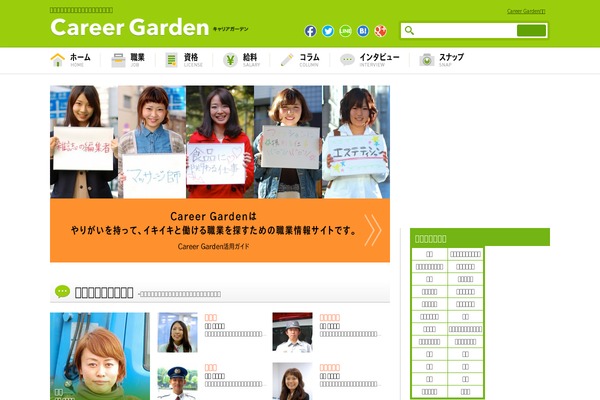Click the green sidebar category header
The height and width of the screenshot is (400, 600).
click(480, 237)
